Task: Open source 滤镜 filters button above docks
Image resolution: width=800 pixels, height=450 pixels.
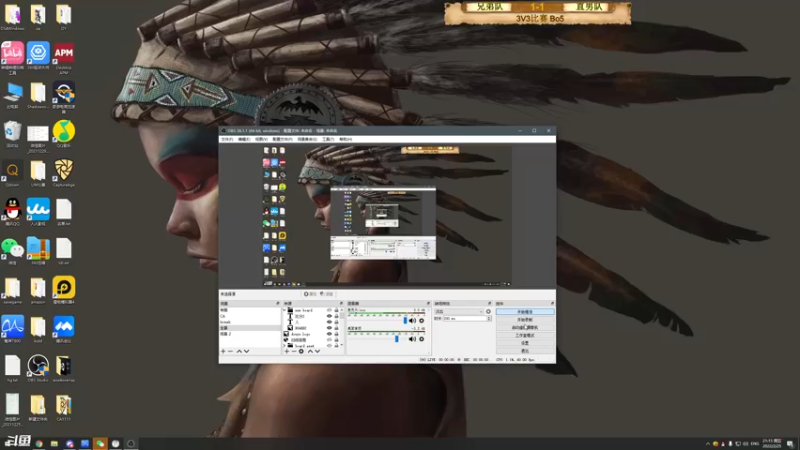Action: point(328,293)
